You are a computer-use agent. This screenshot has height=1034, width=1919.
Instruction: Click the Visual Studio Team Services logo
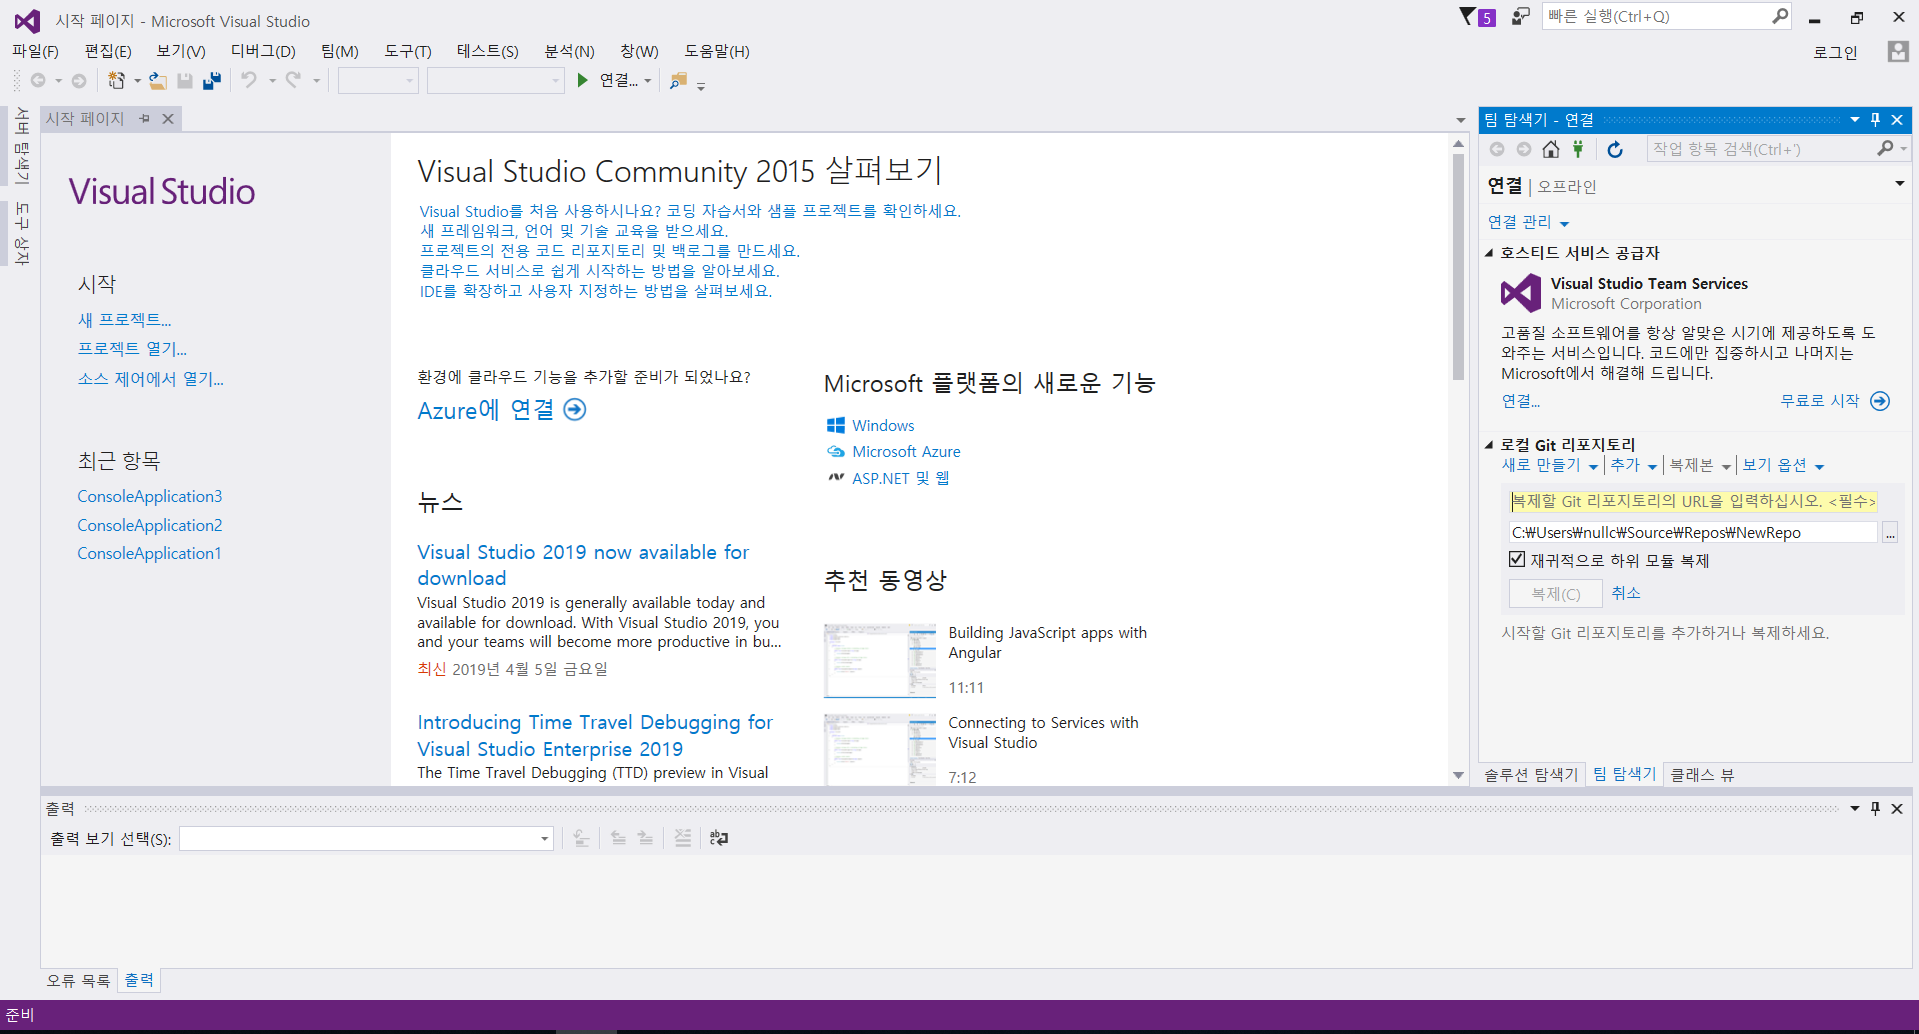[1521, 293]
